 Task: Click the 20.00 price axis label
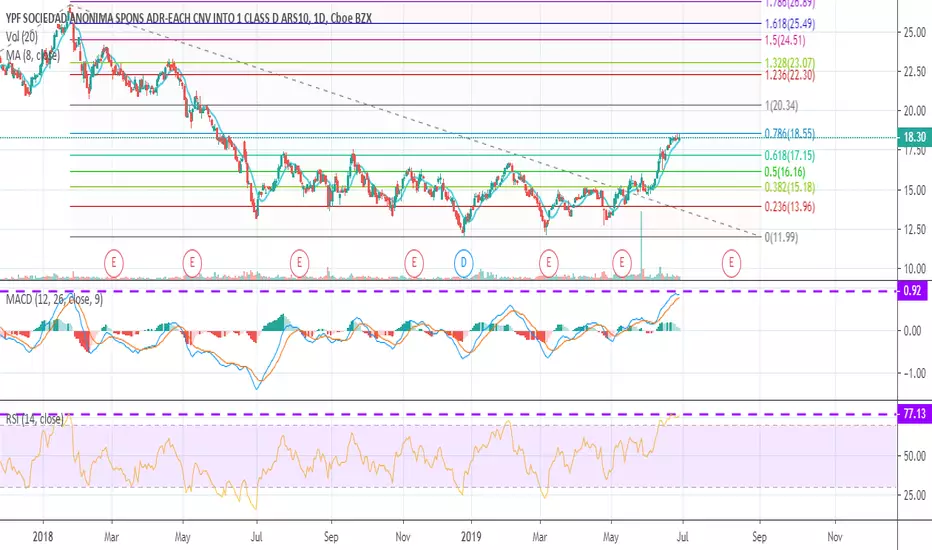coord(914,111)
